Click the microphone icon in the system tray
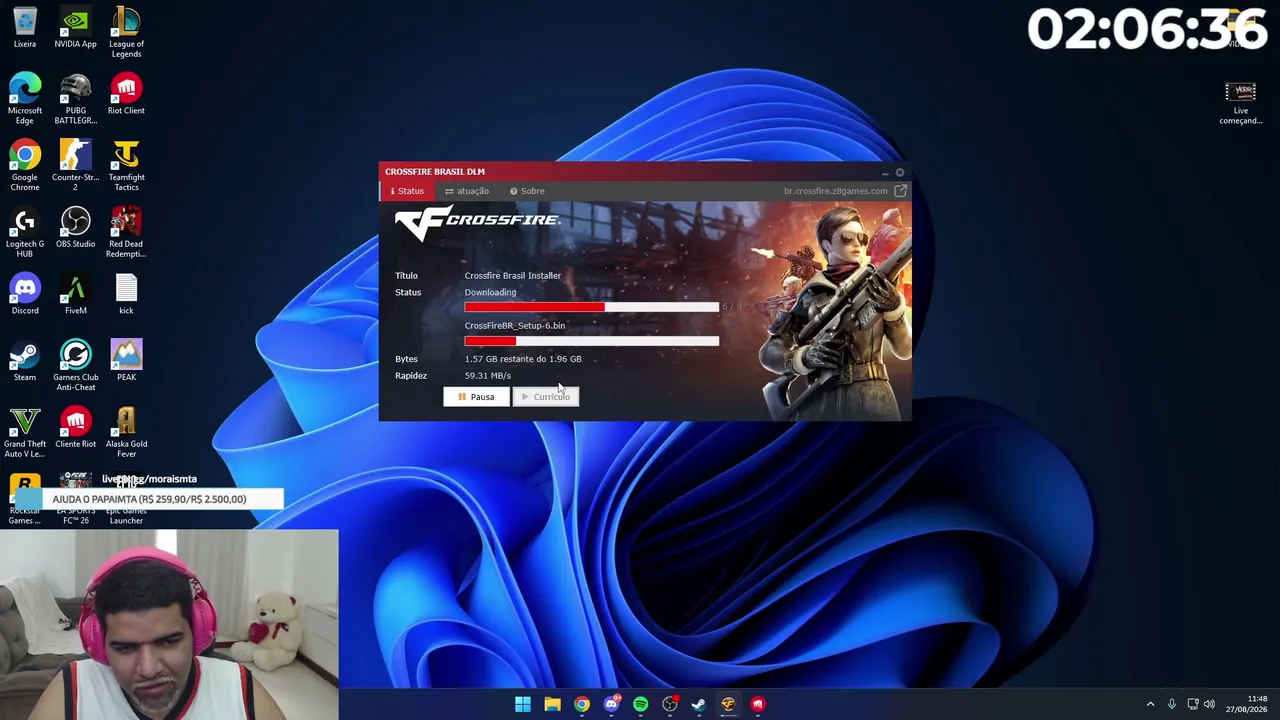This screenshot has height=720, width=1280. click(1172, 704)
